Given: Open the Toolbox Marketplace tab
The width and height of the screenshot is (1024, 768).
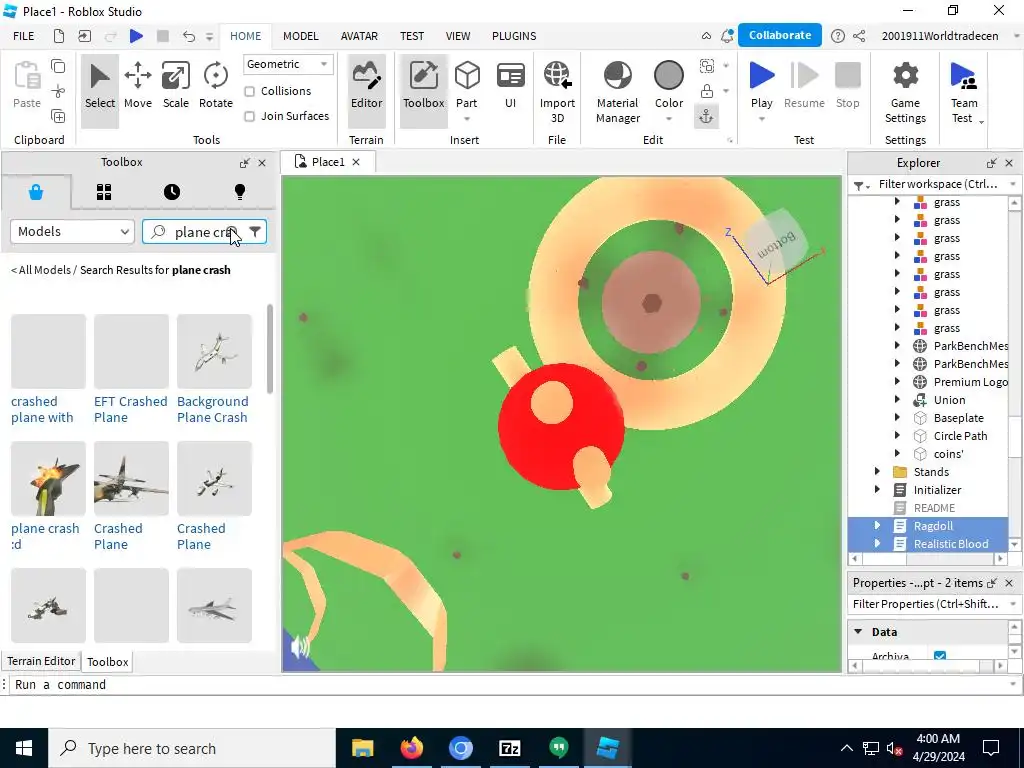Looking at the screenshot, I should click(x=36, y=192).
